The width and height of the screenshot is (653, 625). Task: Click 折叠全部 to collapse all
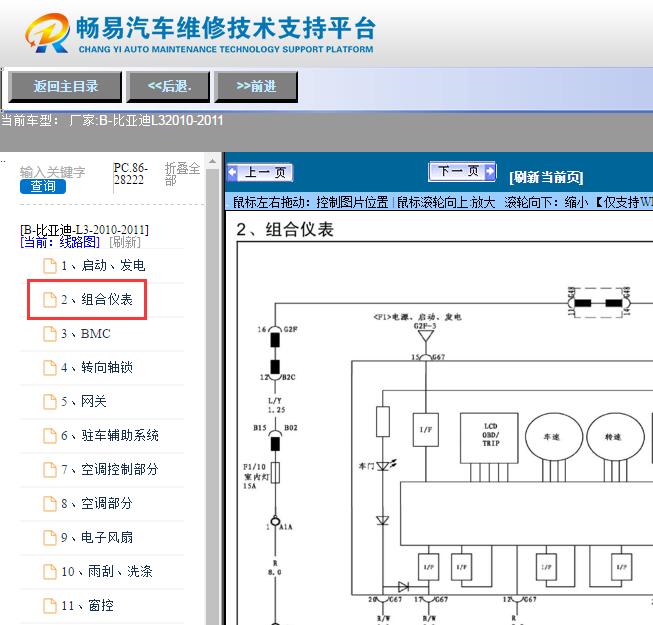pos(182,174)
